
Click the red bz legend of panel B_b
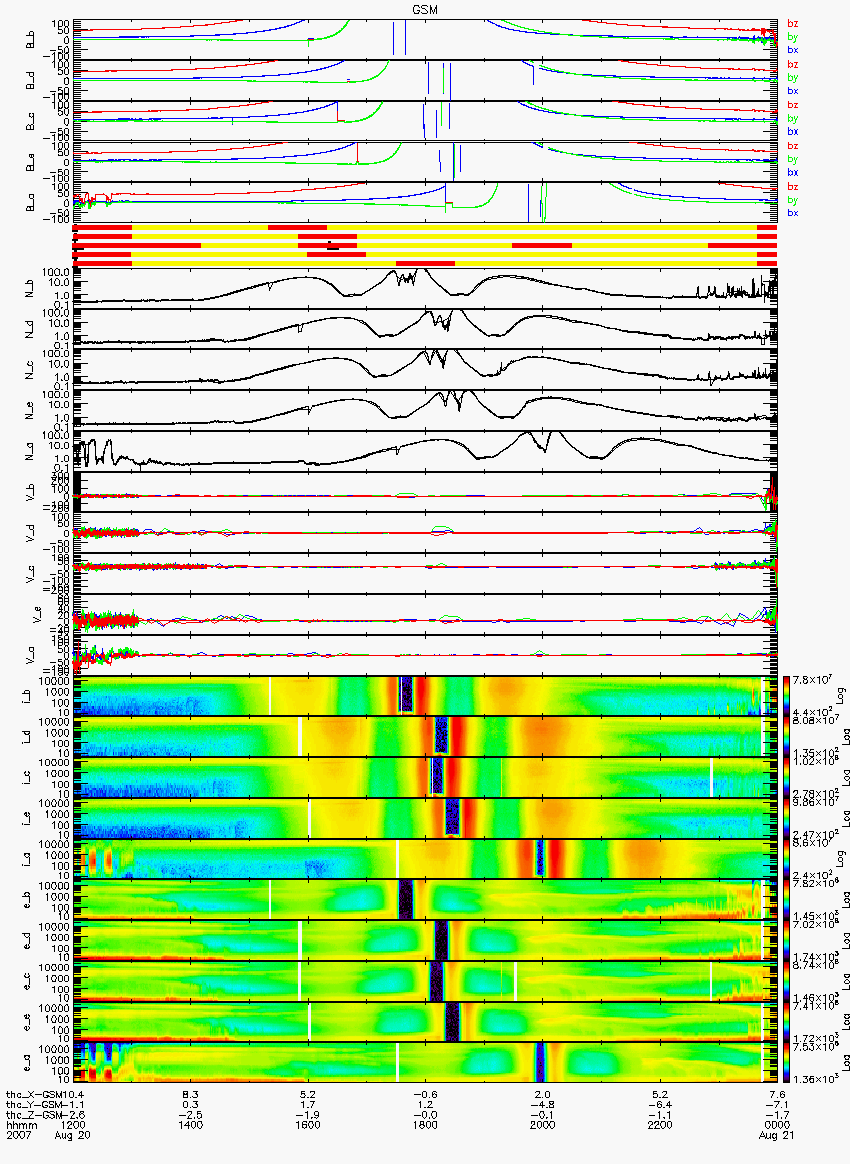793,24
